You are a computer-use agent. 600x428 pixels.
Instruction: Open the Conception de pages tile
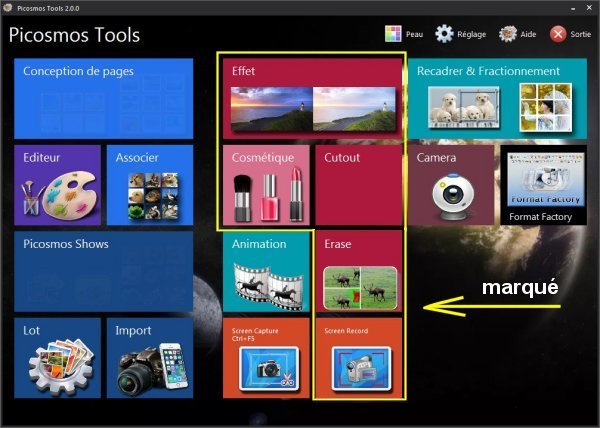click(104, 98)
